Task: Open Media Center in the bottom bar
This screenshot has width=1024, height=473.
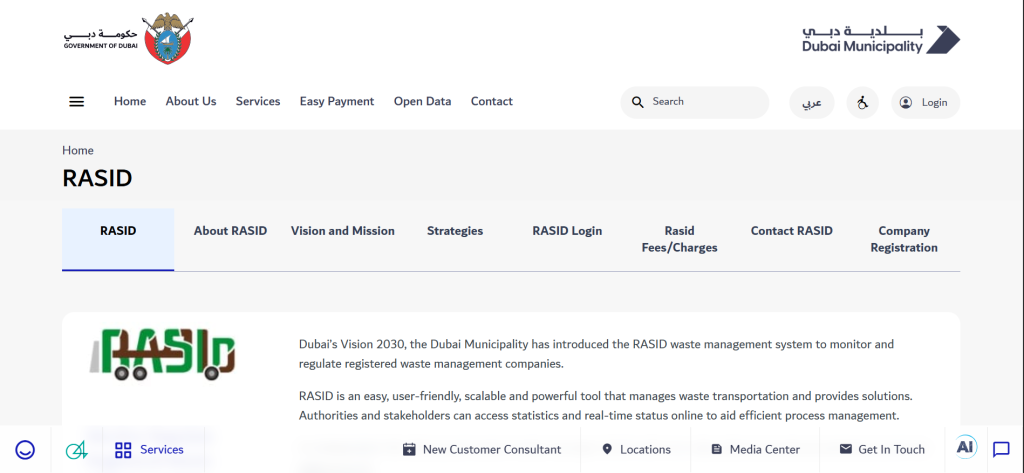Action: 756,449
